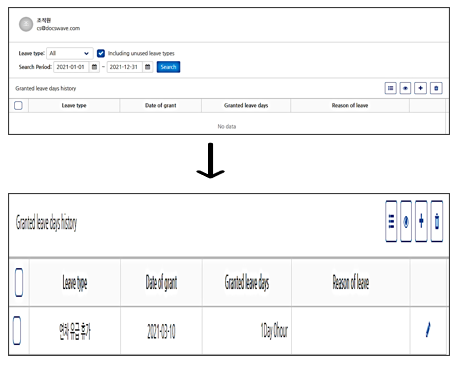Click Granted leave days history title in bottom panel
The height and width of the screenshot is (372, 459).
[46, 222]
